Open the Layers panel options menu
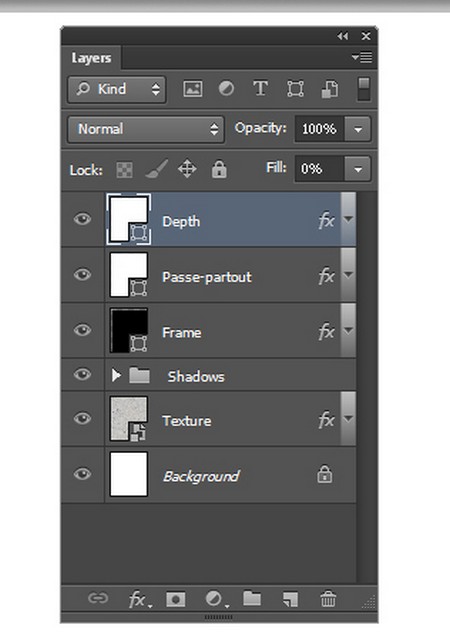Image resolution: width=450 pixels, height=642 pixels. [x=362, y=57]
